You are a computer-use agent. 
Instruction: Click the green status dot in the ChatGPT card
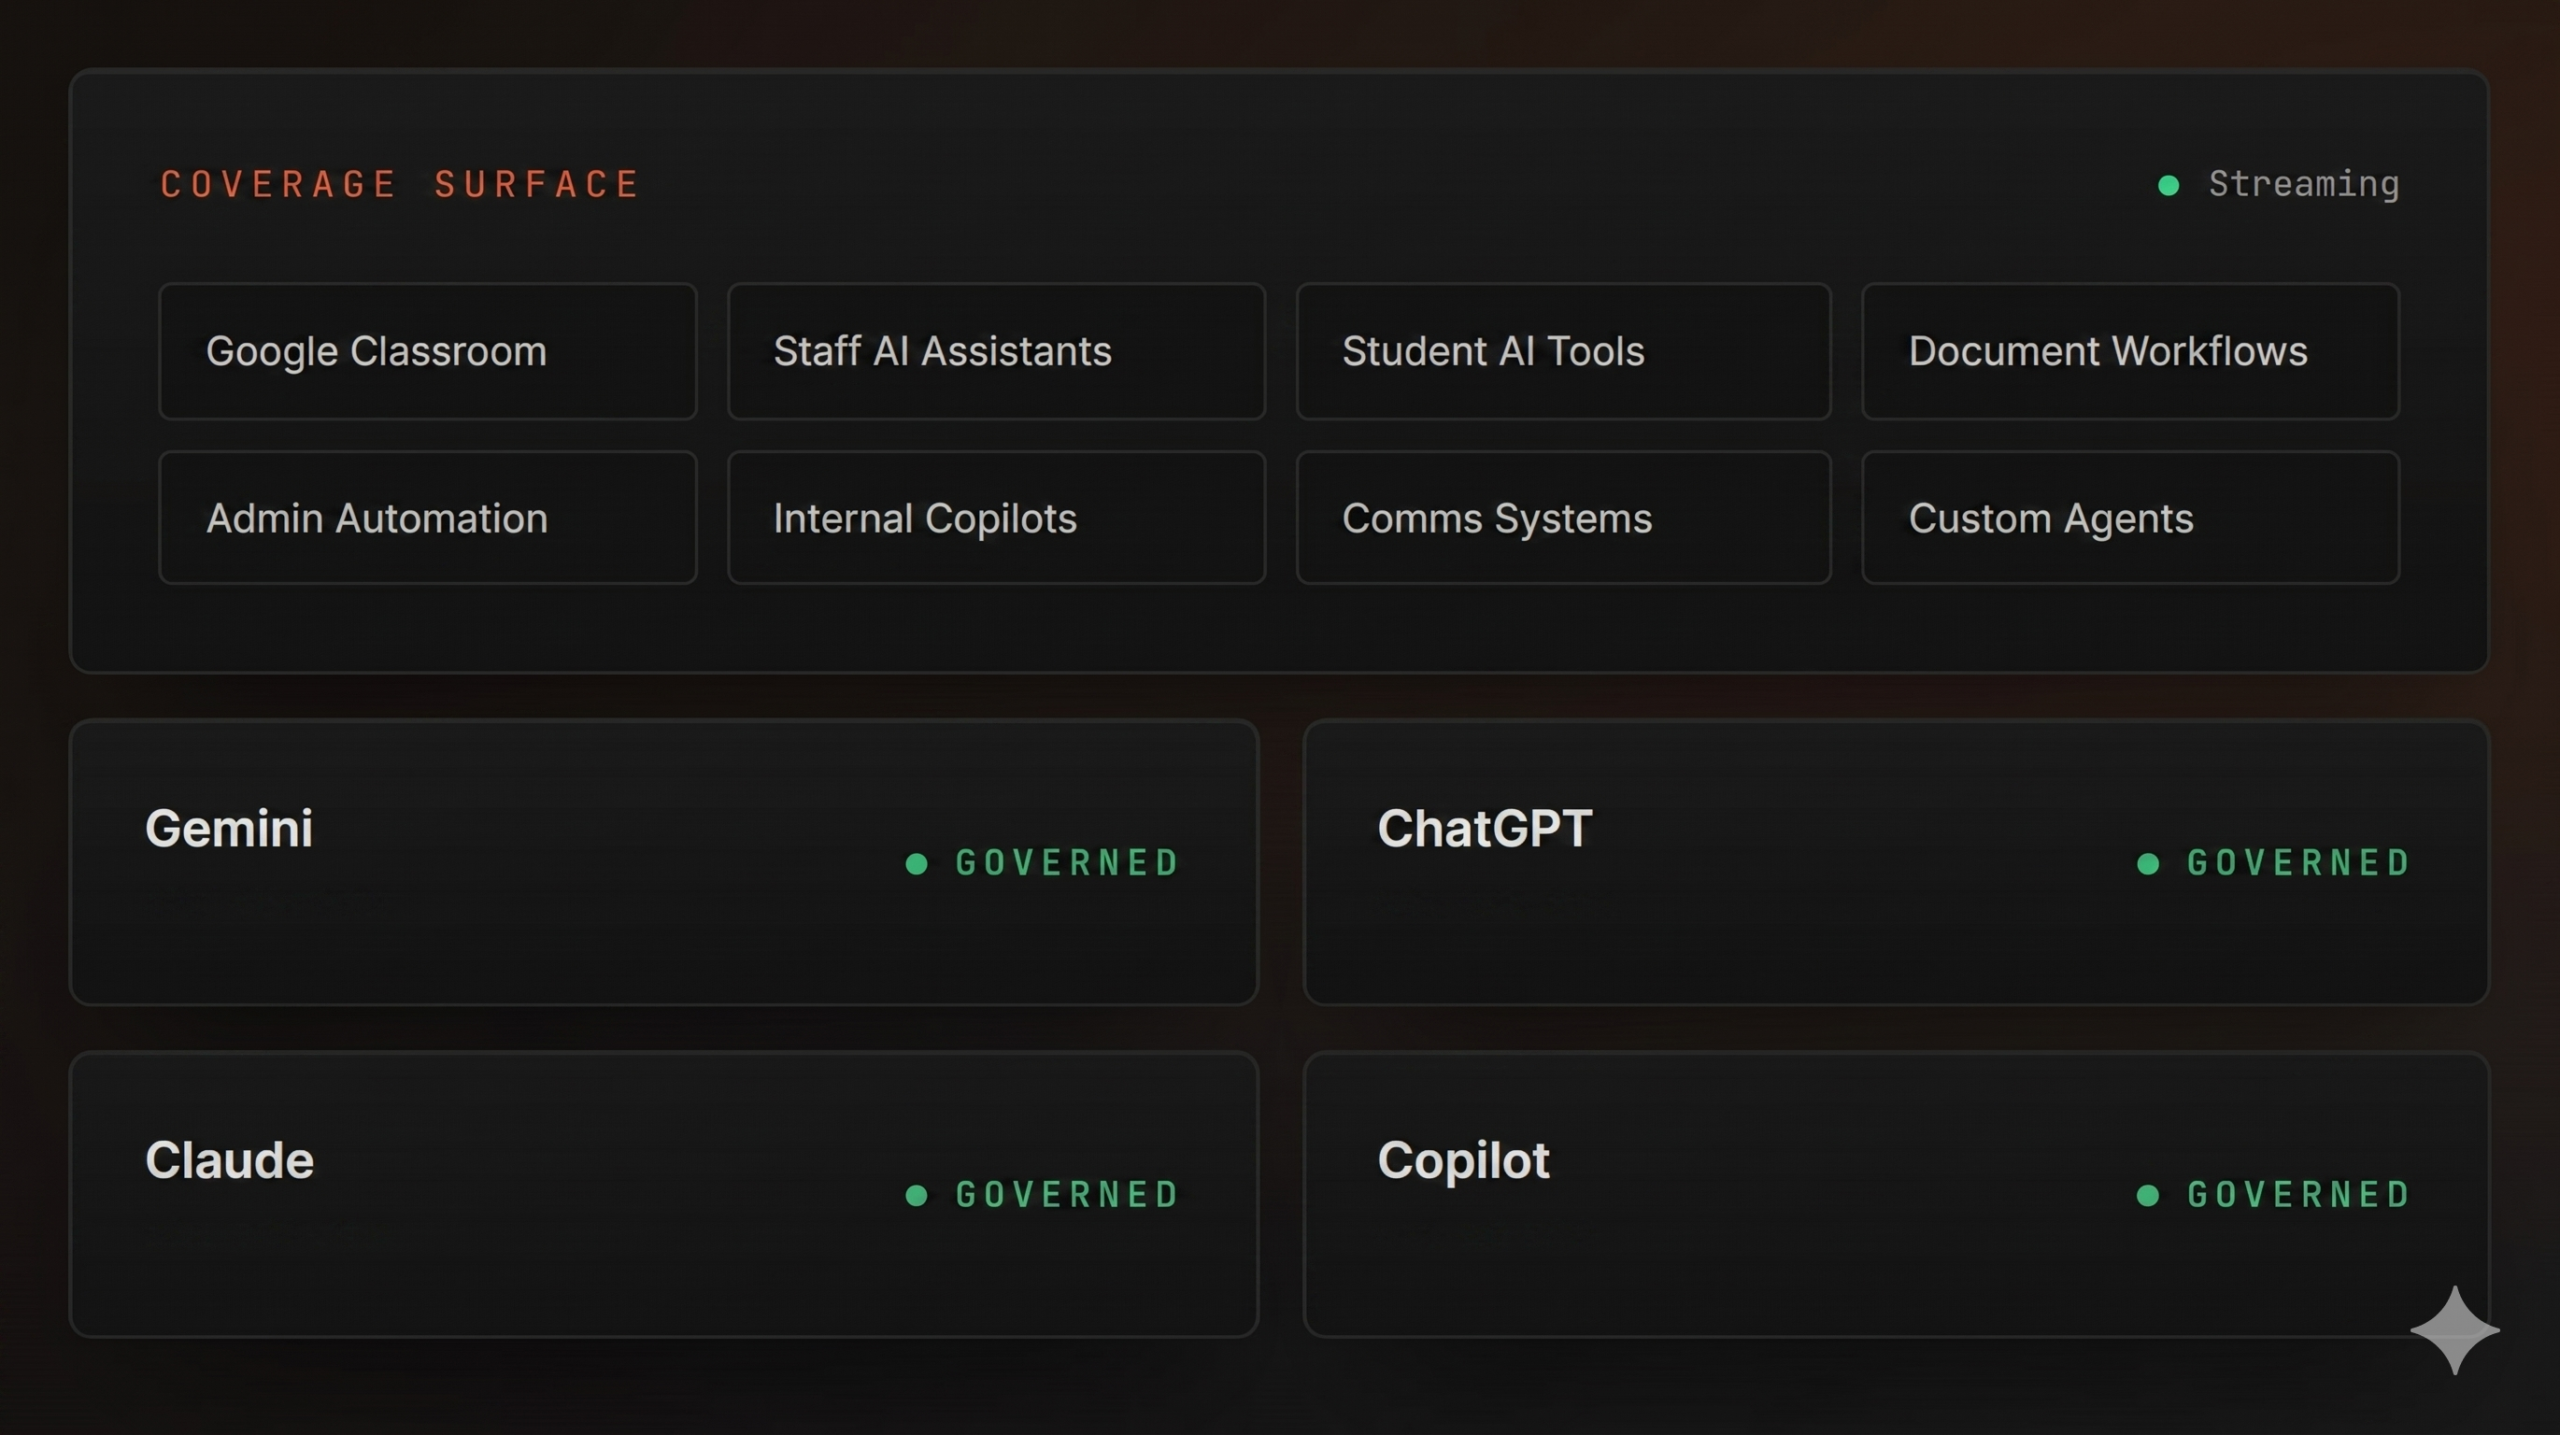(x=2147, y=863)
